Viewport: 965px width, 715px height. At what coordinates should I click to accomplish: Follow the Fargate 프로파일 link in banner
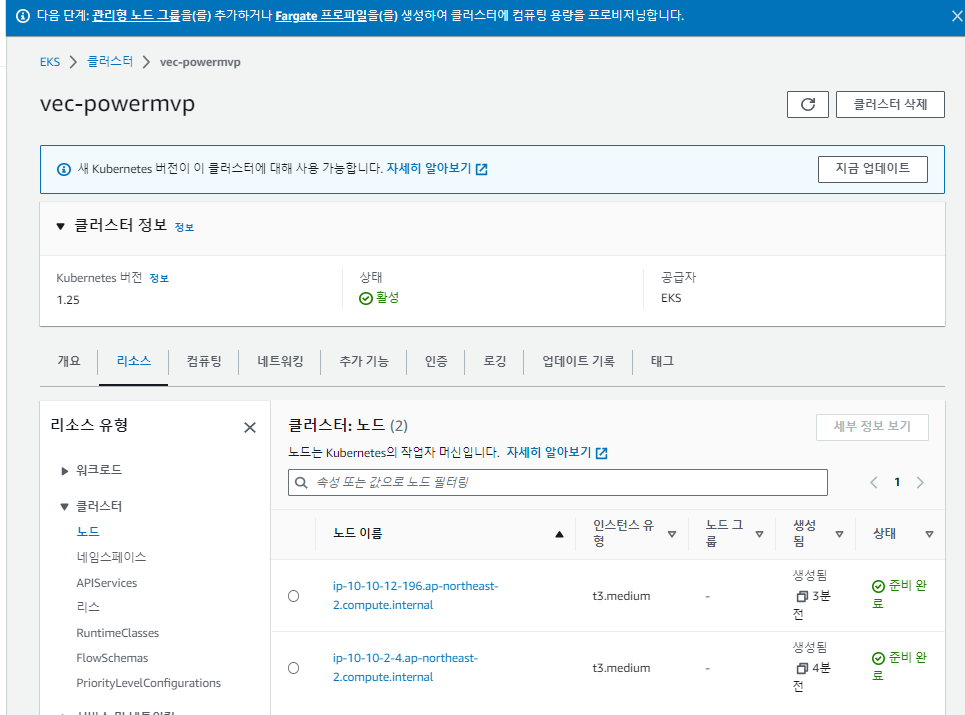click(321, 16)
